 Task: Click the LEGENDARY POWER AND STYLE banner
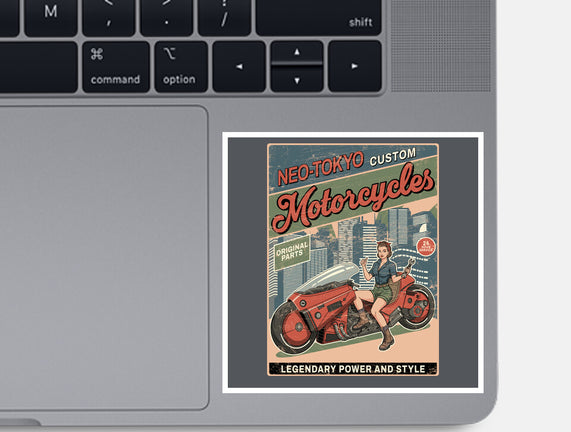353,369
